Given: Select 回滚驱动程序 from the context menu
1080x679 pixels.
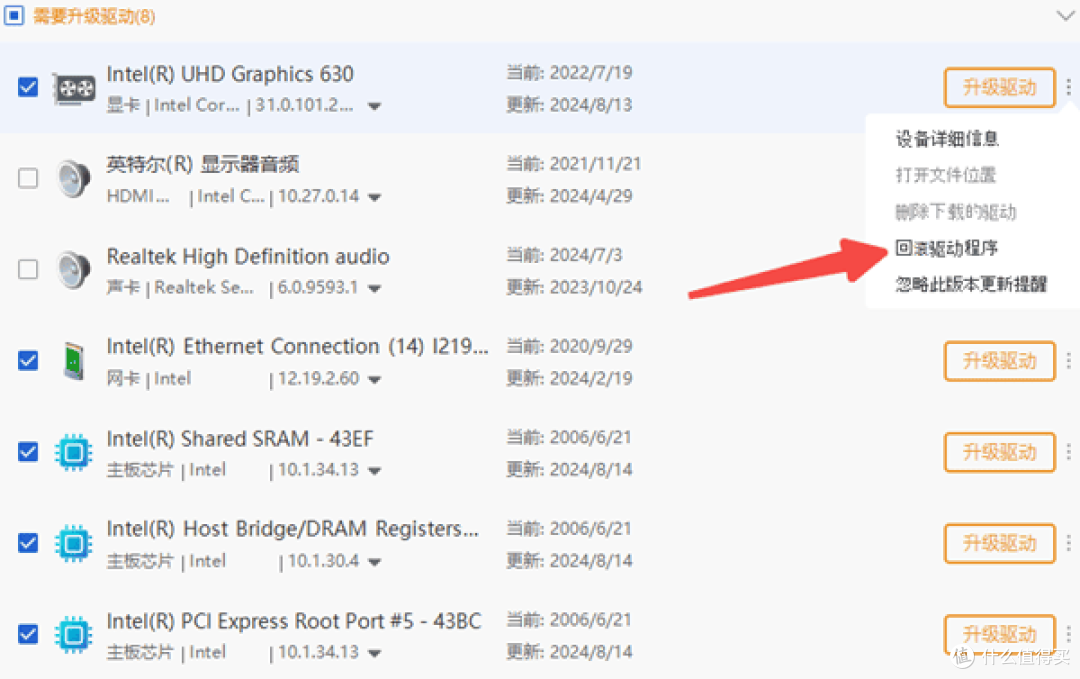Looking at the screenshot, I should pyautogui.click(x=946, y=248).
